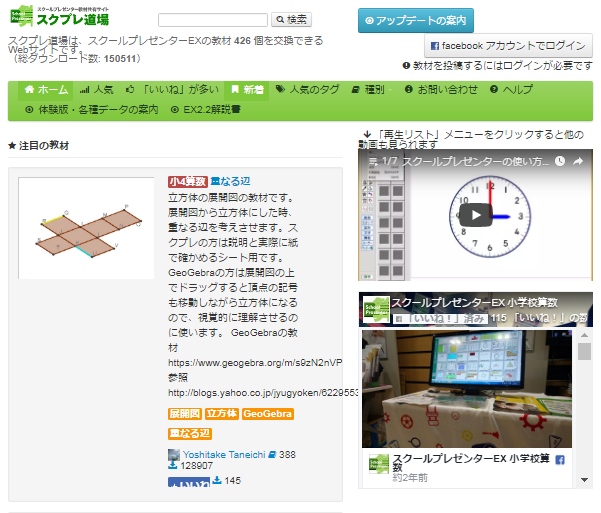The width and height of the screenshot is (601, 513).
Task: Open お問い合わせ menu item
Action: click(x=441, y=90)
